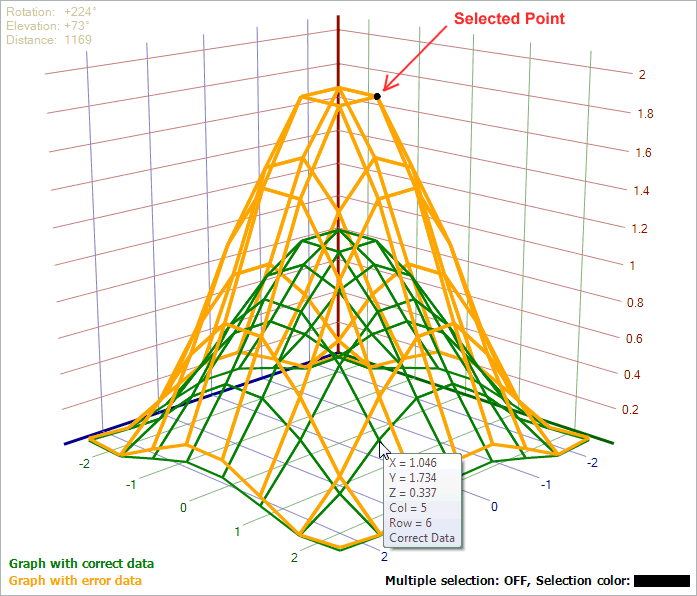
Task: Click the Z-axis label '1.4'
Action: tap(641, 191)
